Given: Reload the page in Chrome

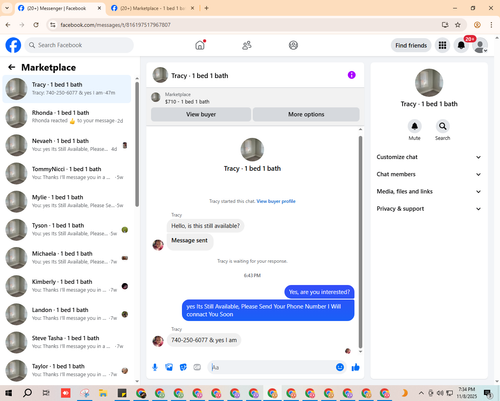Looking at the screenshot, I should tap(36, 25).
